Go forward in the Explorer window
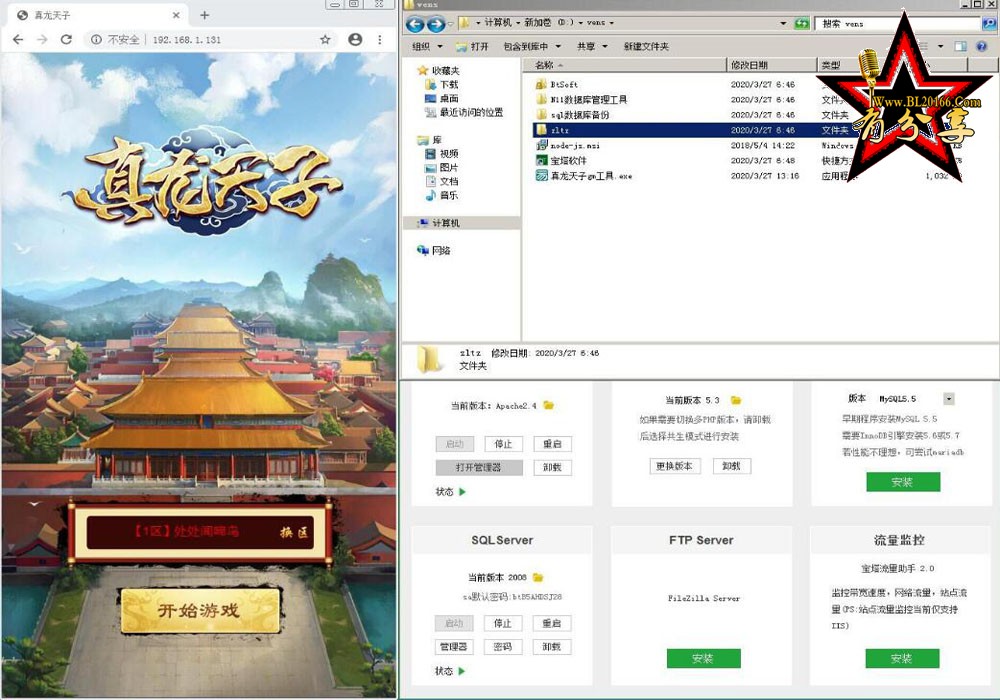Viewport: 1000px width, 700px height. (x=436, y=24)
